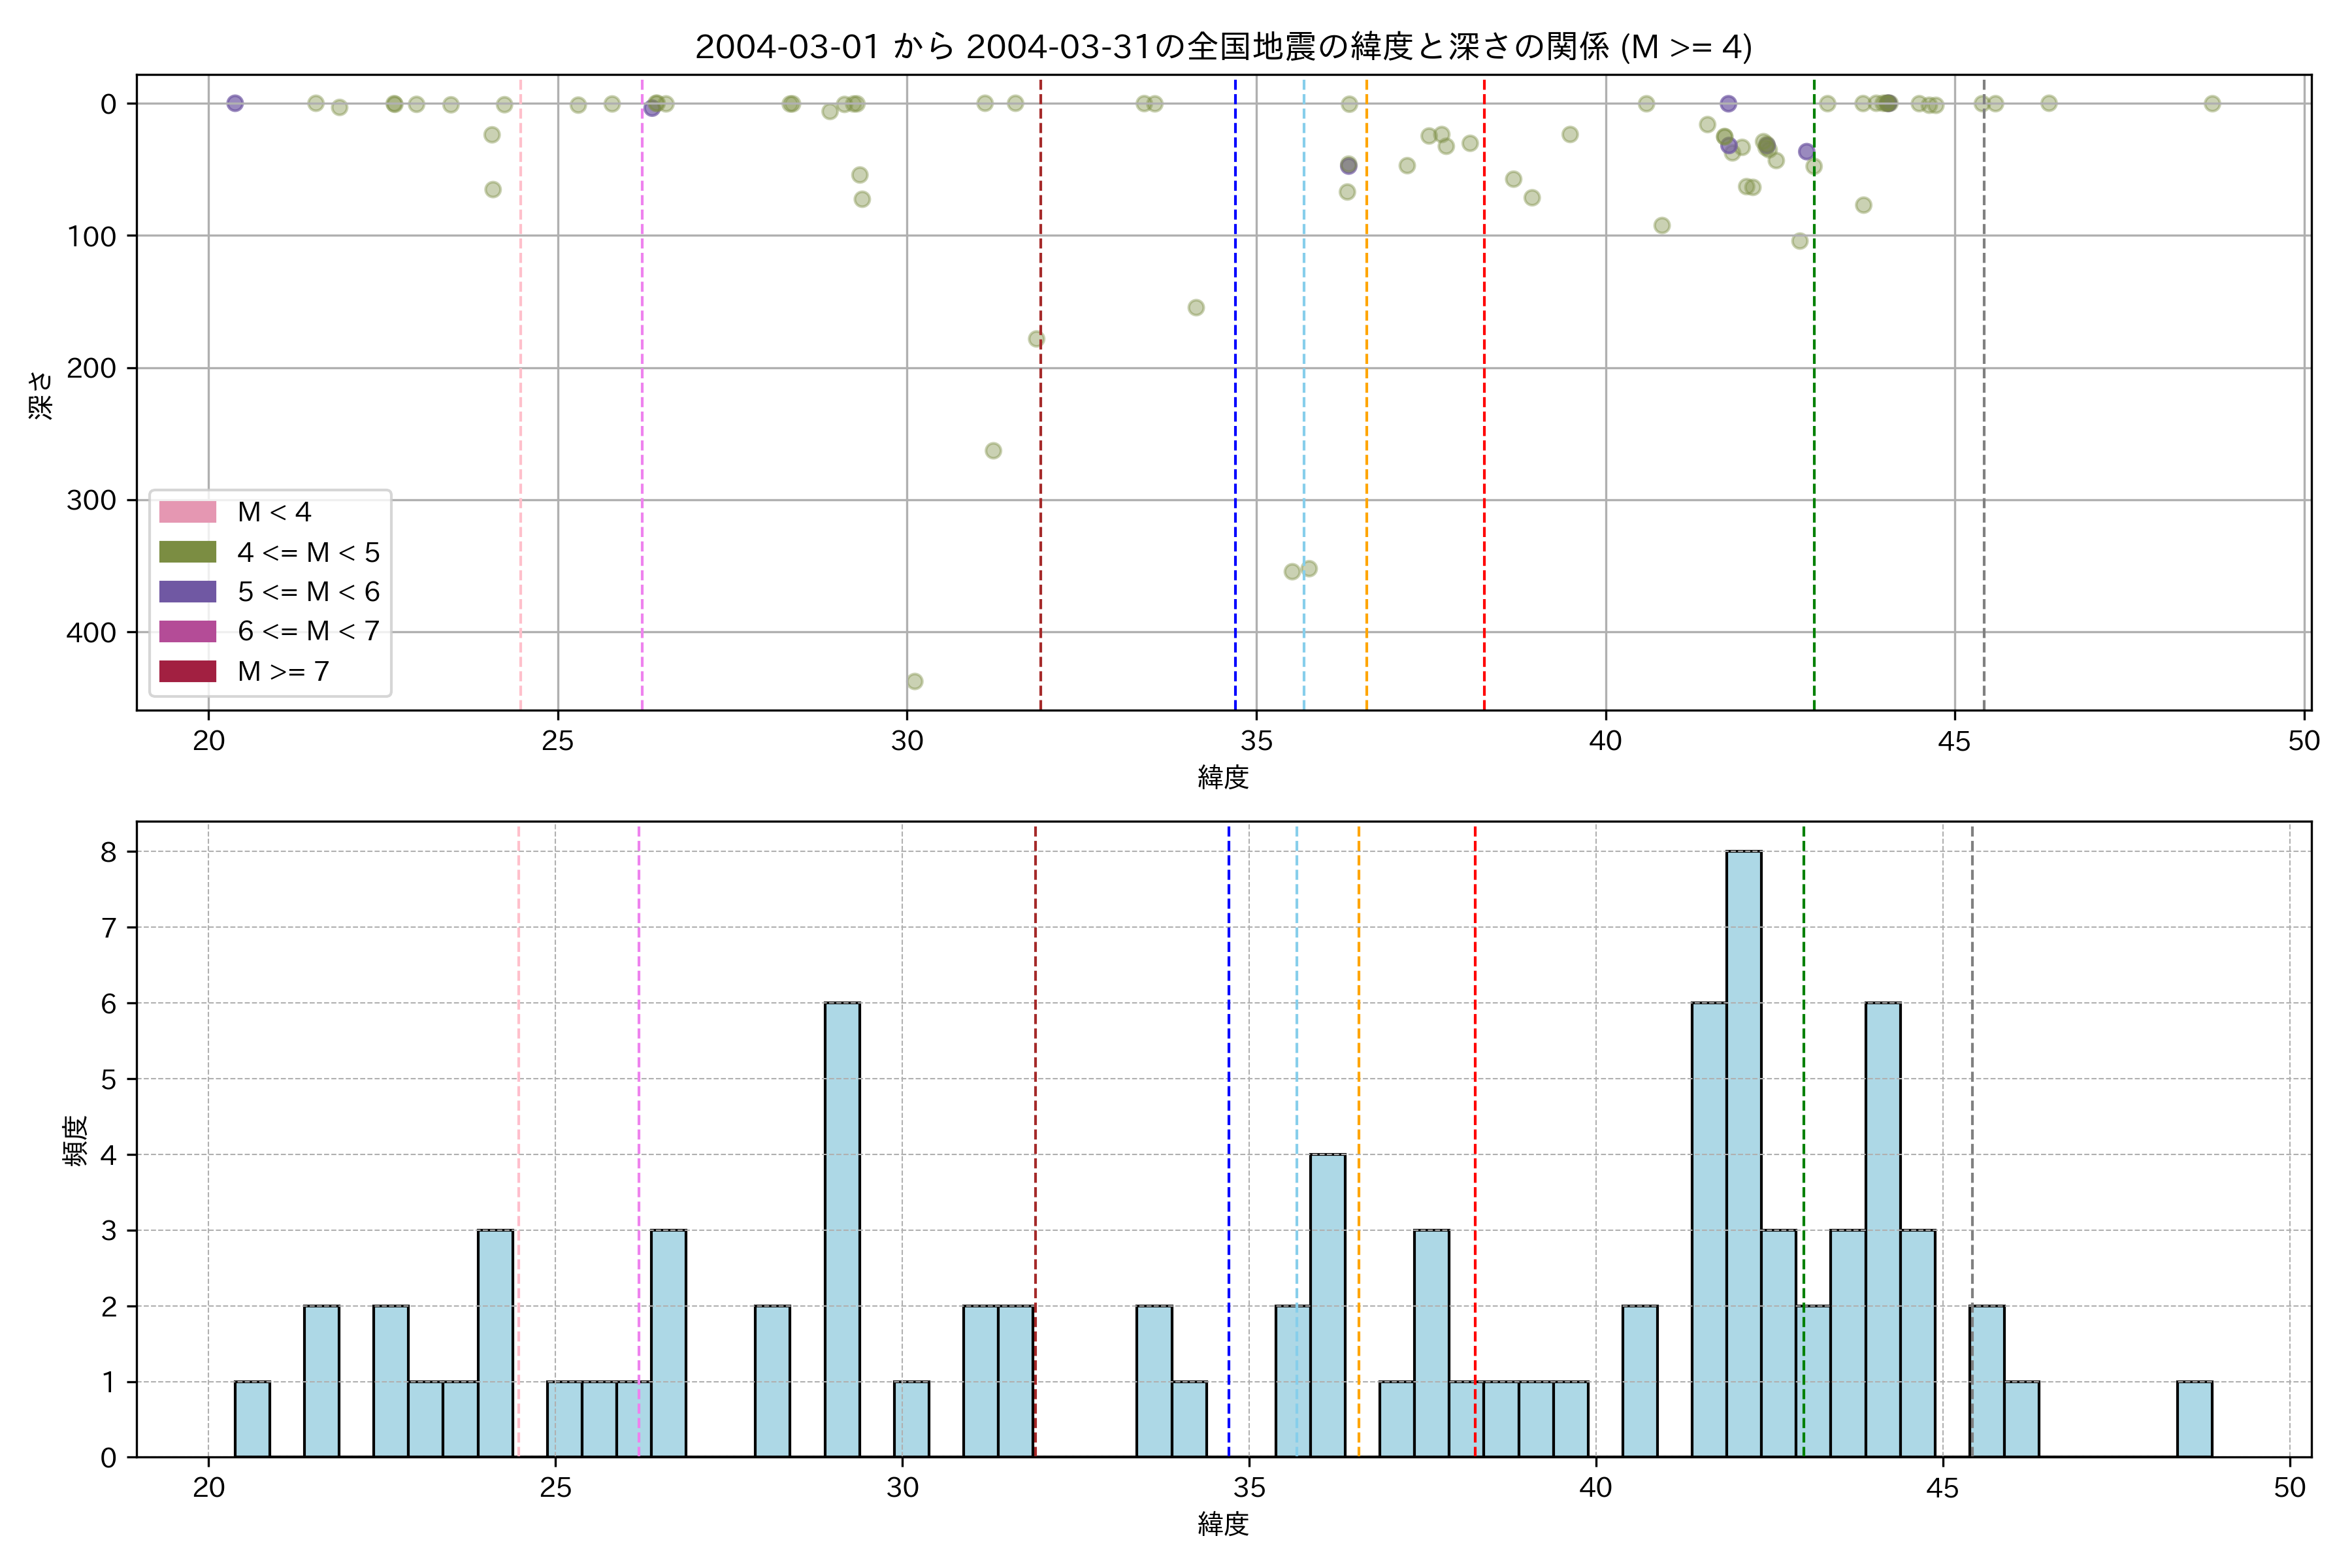The height and width of the screenshot is (1568, 2352).
Task: Click the "M >= 7" legend text label
Action: pyautogui.click(x=283, y=671)
